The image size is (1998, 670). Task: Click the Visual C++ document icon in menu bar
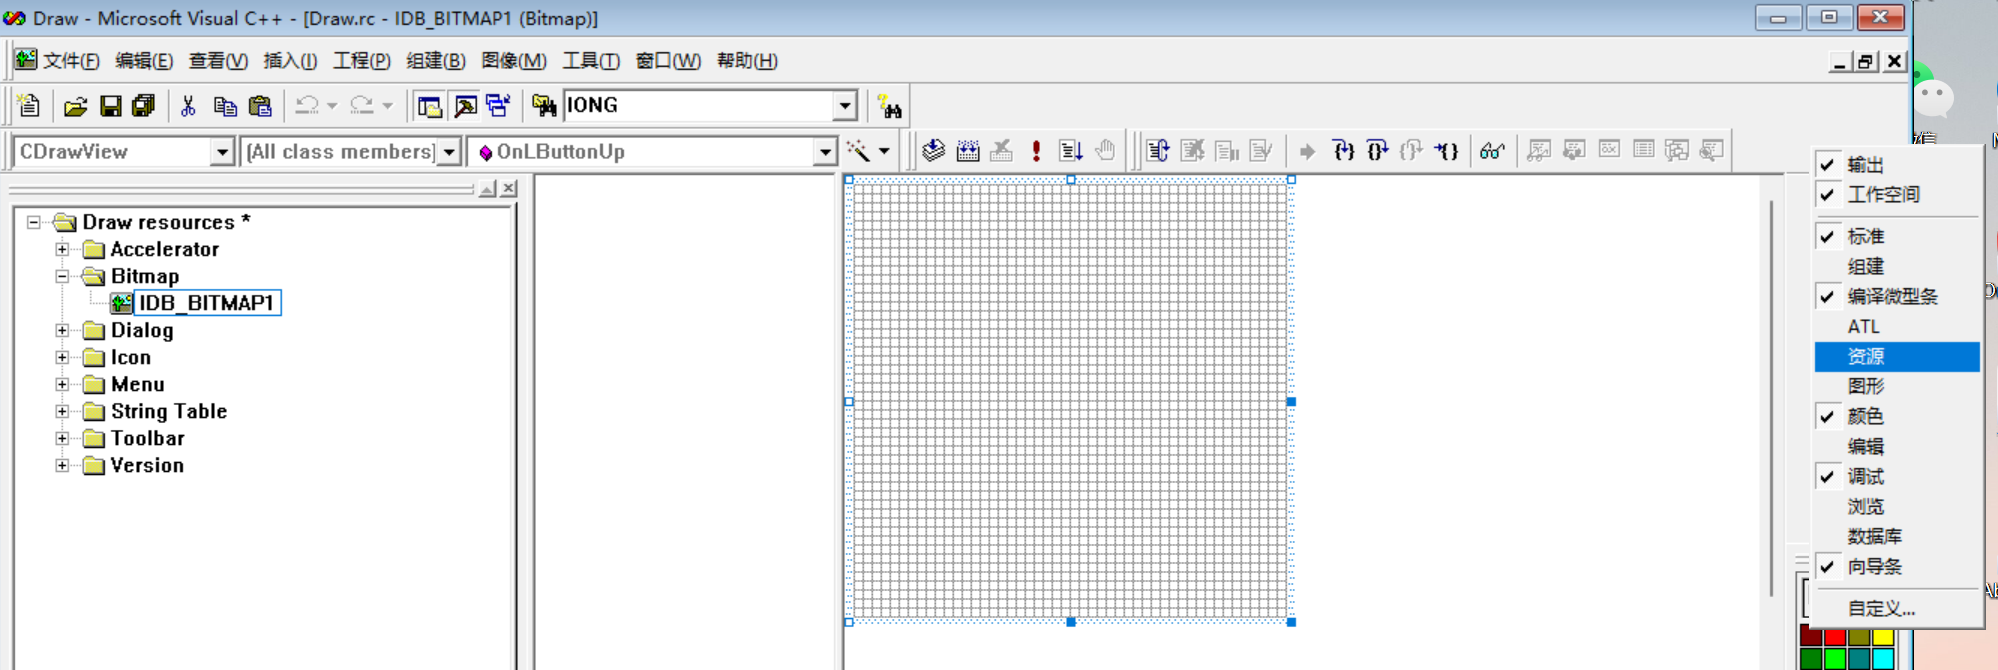(x=25, y=60)
